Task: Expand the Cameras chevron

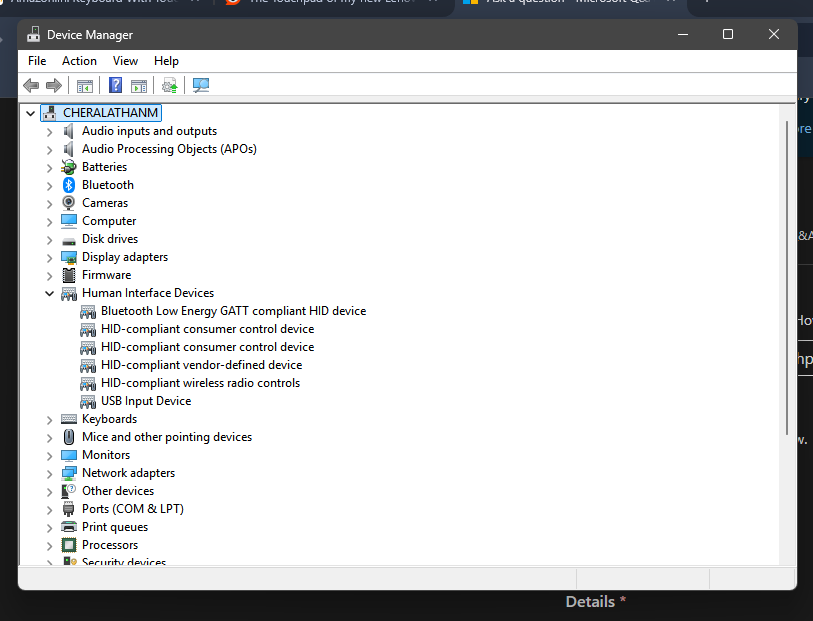Action: pyautogui.click(x=49, y=204)
